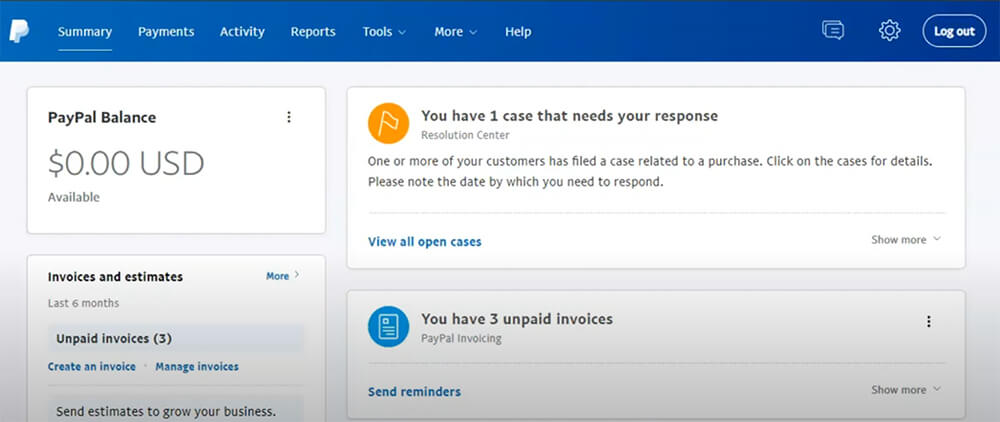
Task: Click the $0.00 USD balance amount
Action: pyautogui.click(x=126, y=164)
